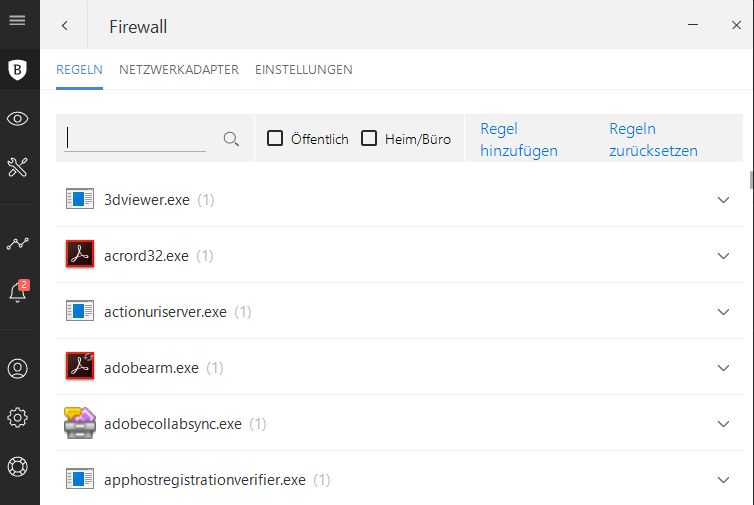Viewport: 754px width, 505px height.
Task: Click the apphostregistrationverifier.exe application icon
Action: pyautogui.click(x=80, y=479)
